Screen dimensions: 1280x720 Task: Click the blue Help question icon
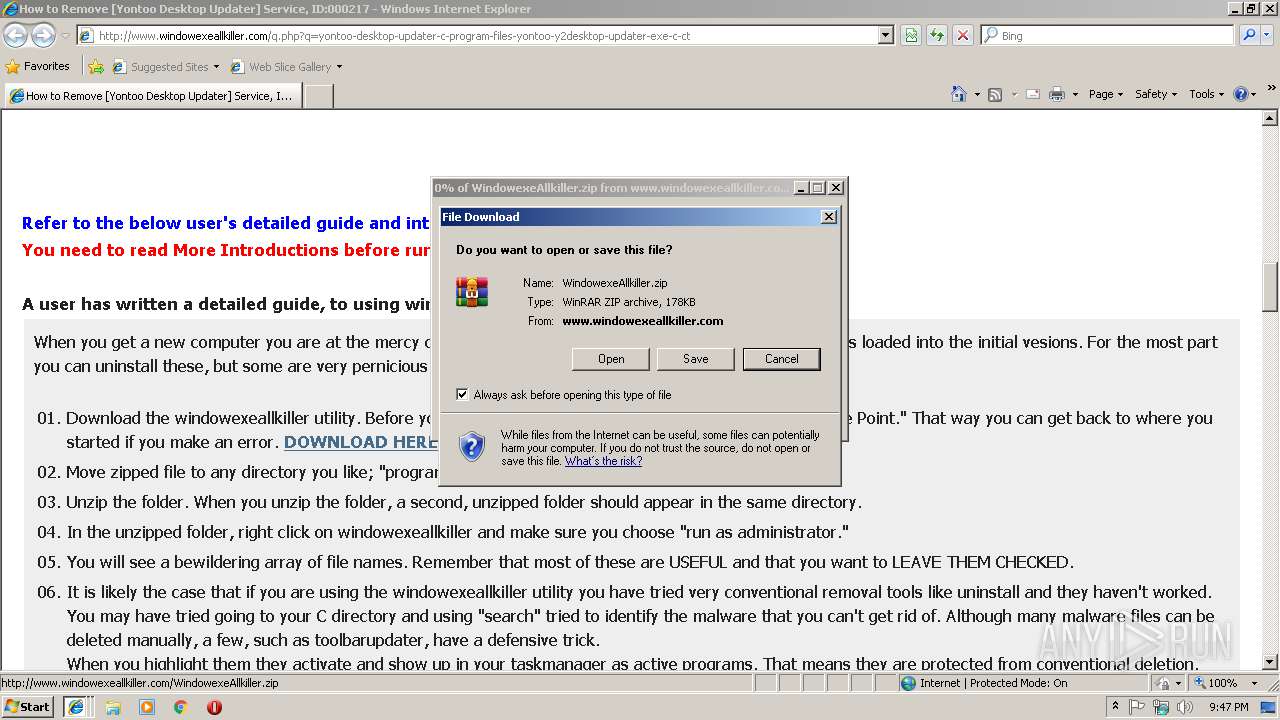pyautogui.click(x=1241, y=94)
